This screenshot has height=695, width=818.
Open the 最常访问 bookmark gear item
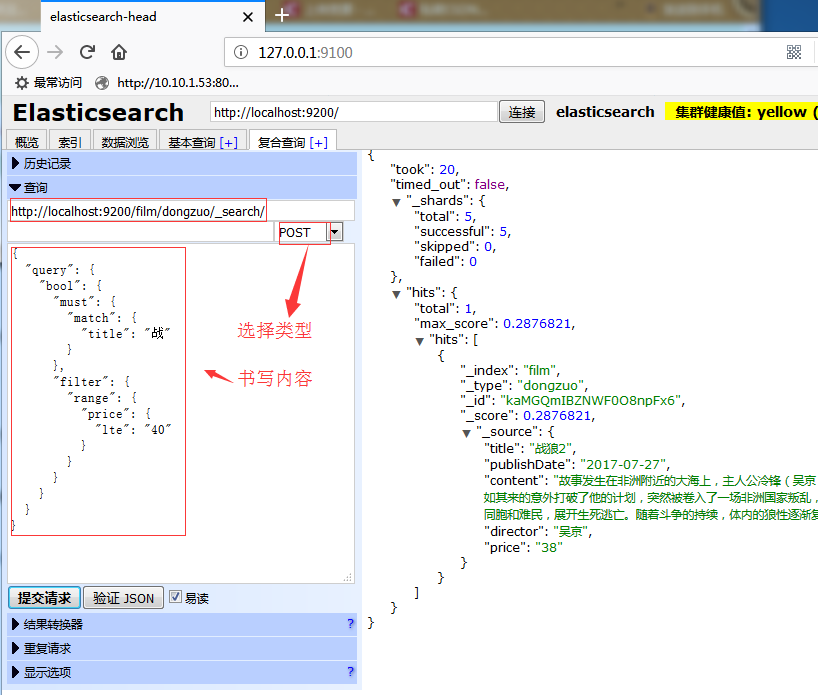(48, 82)
